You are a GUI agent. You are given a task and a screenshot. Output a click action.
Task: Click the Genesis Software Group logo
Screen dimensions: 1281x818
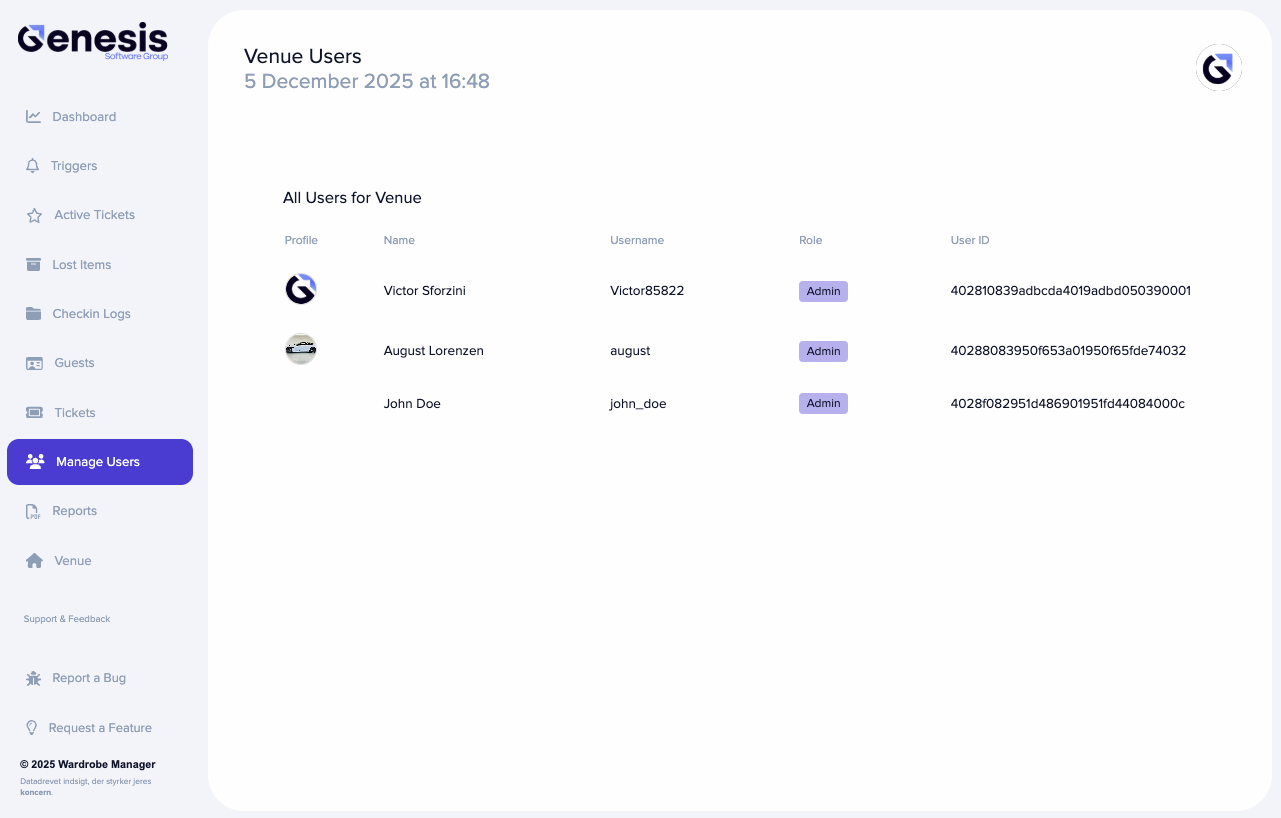coord(92,40)
